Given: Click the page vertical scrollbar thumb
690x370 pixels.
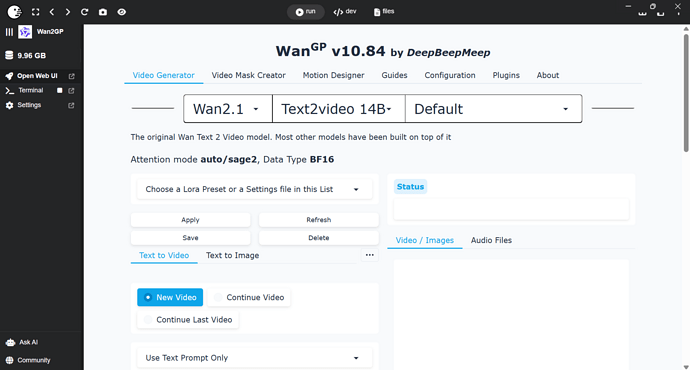Looking at the screenshot, I should 686,93.
